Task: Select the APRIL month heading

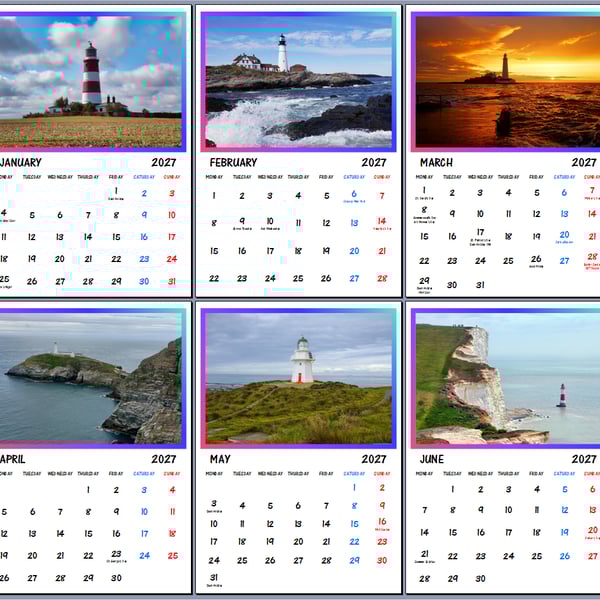Action: (x=12, y=459)
